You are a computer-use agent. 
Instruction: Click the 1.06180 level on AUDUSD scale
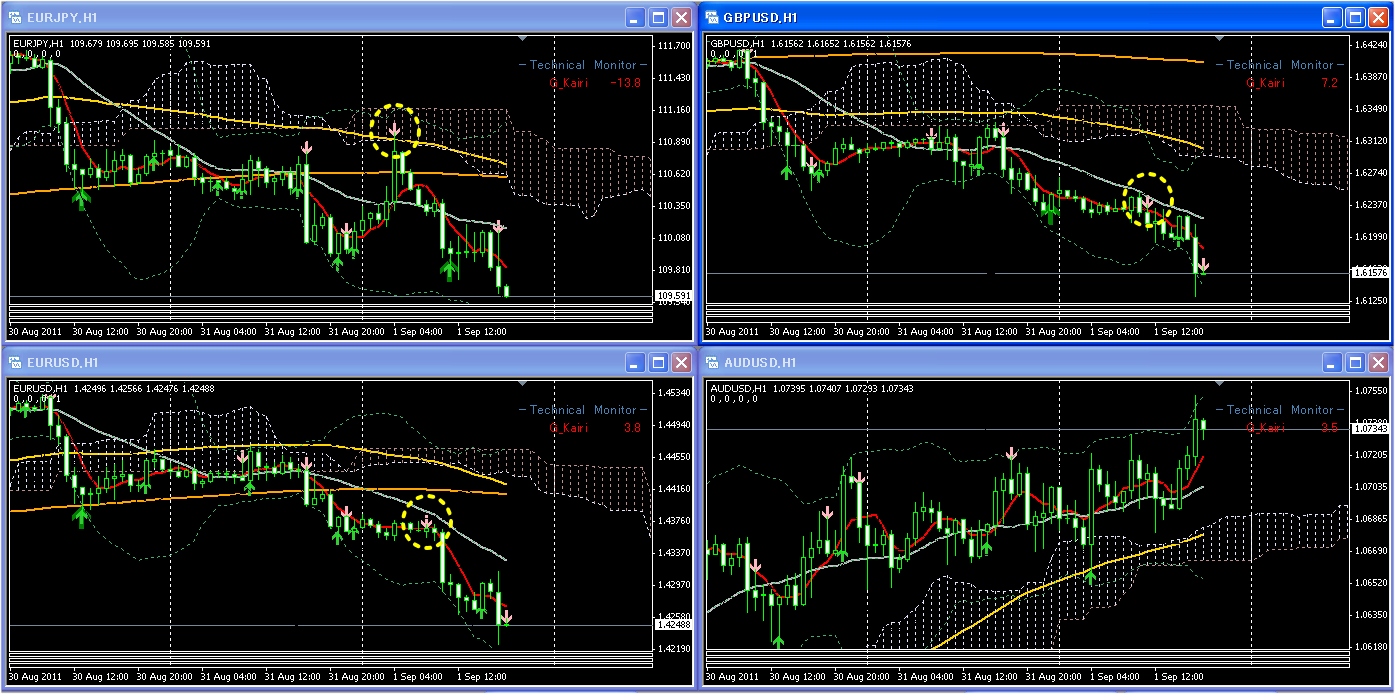(1371, 646)
